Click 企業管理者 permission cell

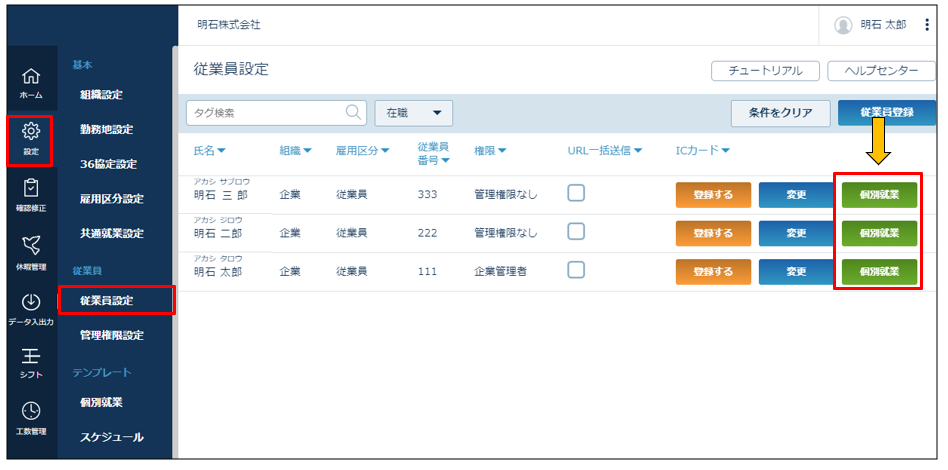501,272
